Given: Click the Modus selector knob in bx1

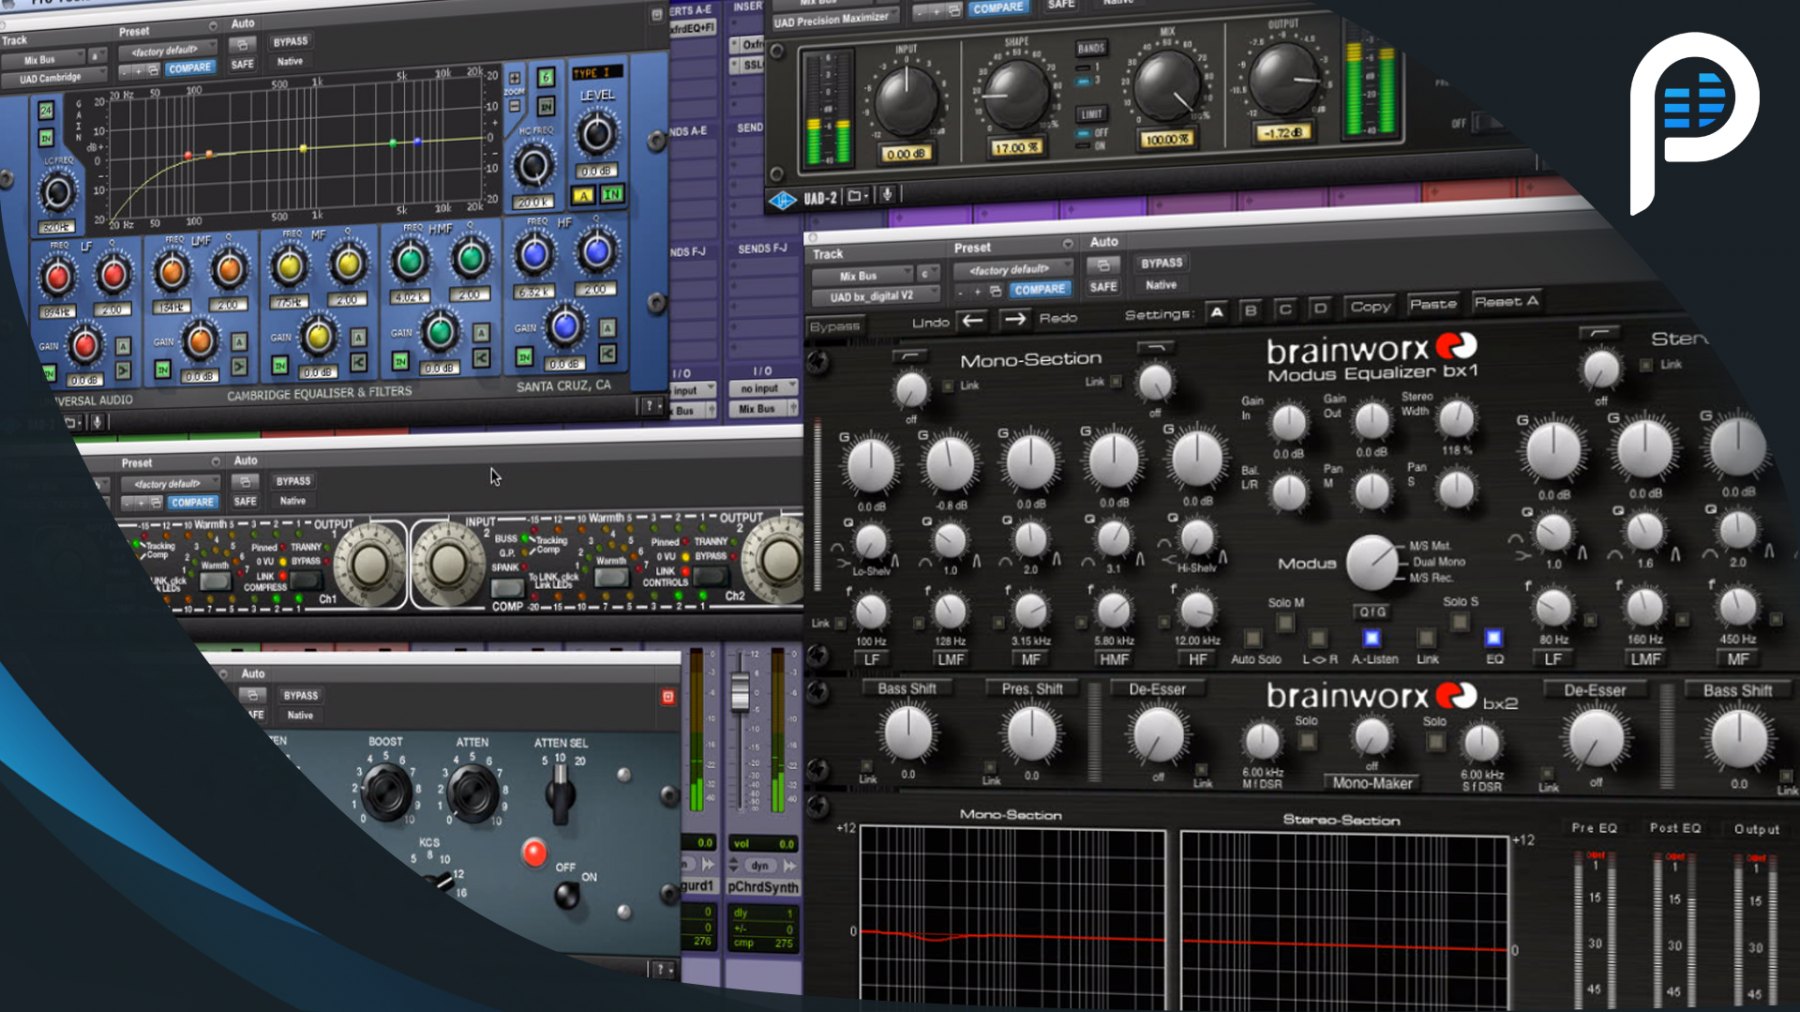Looking at the screenshot, I should 1372,562.
